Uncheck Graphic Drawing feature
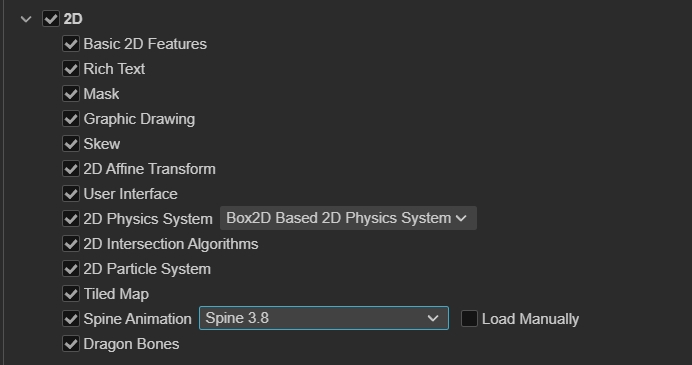 click(71, 119)
